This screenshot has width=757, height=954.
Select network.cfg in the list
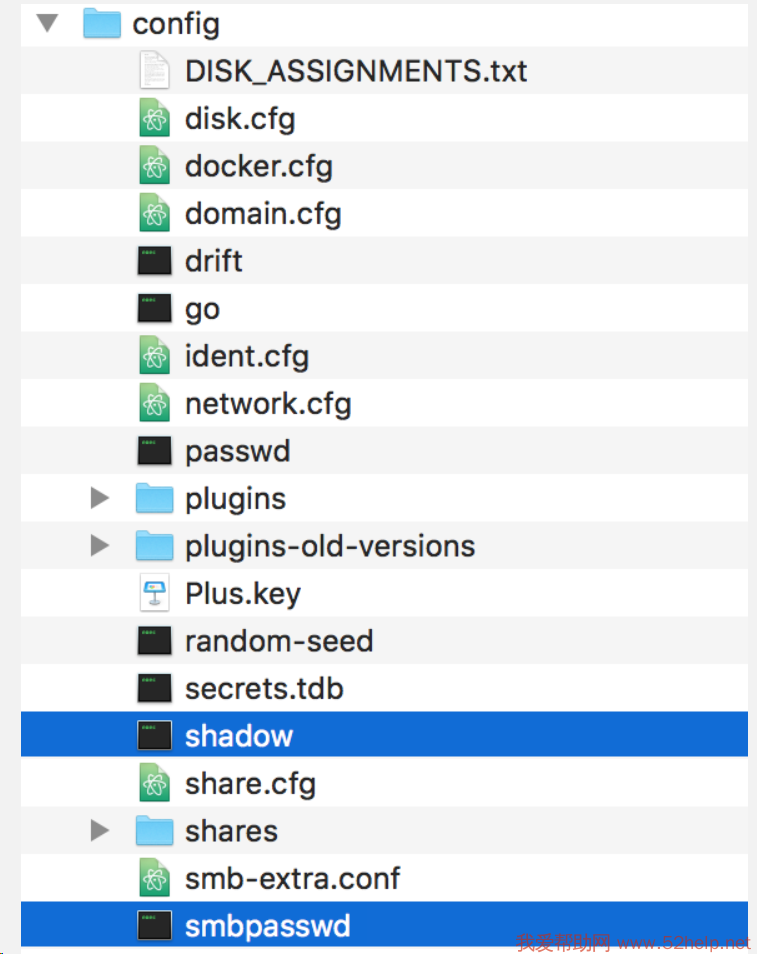[268, 404]
